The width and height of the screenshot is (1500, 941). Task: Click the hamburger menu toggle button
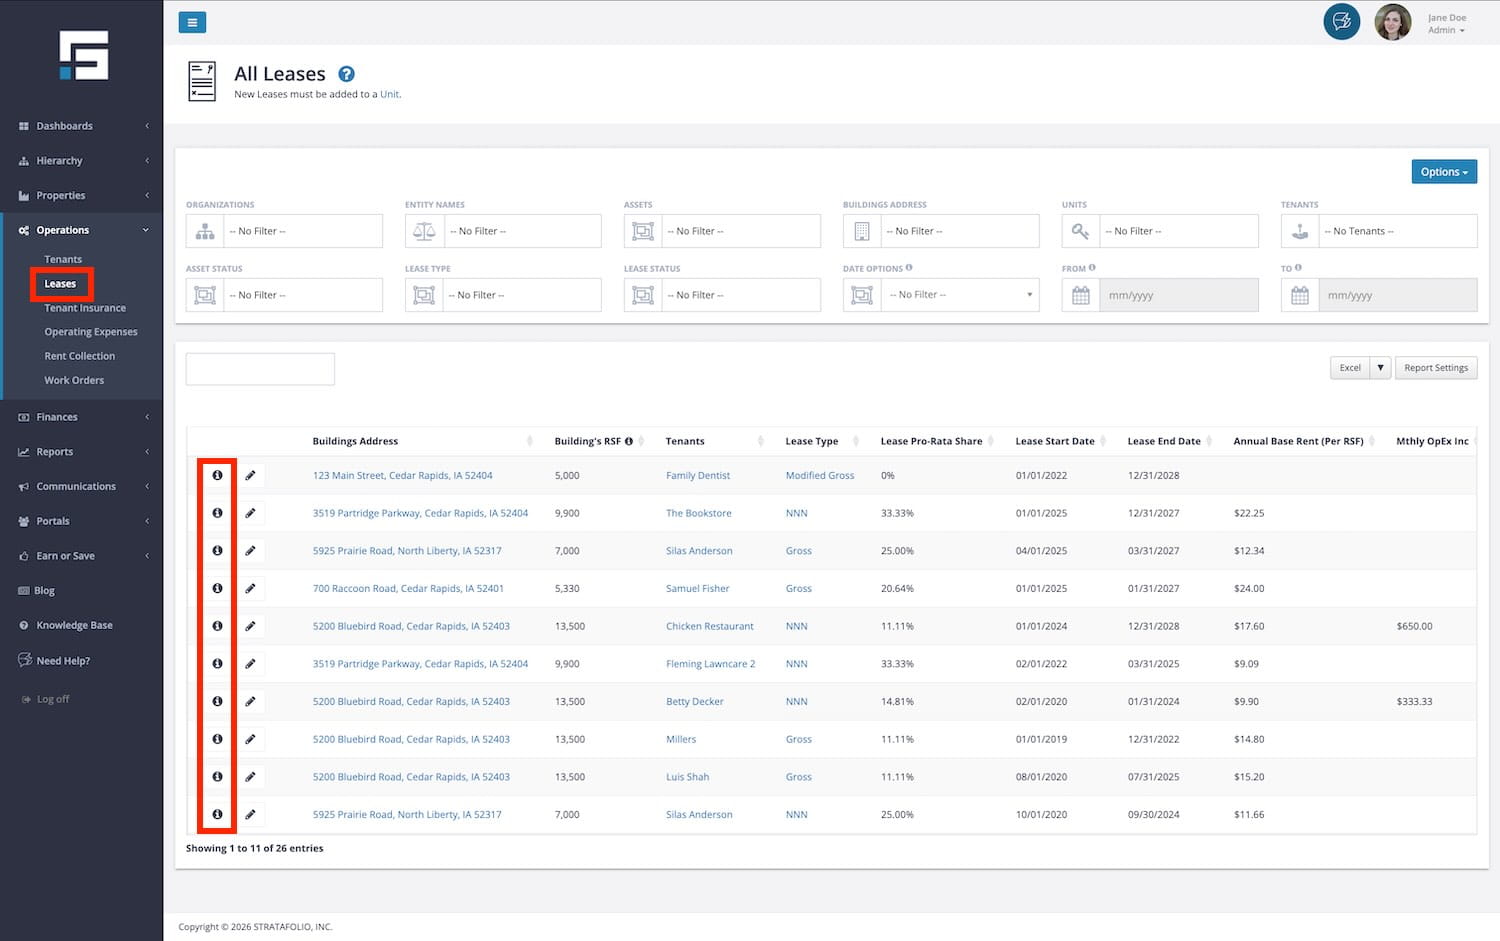click(x=192, y=22)
